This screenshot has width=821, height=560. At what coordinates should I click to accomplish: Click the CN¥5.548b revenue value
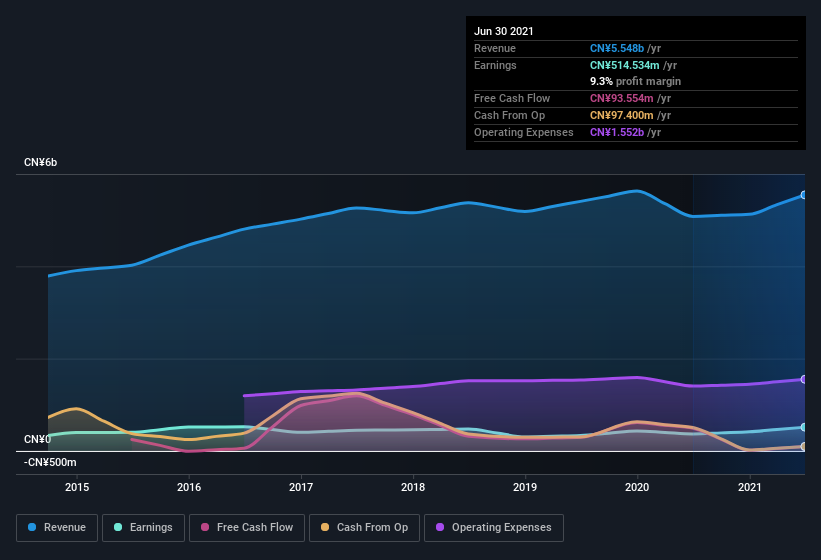pyautogui.click(x=617, y=48)
